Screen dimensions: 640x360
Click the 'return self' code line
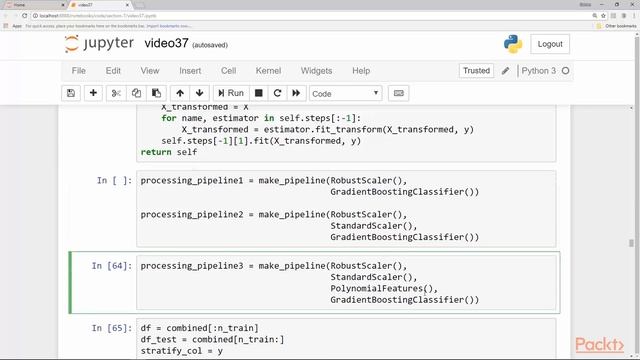click(x=169, y=152)
